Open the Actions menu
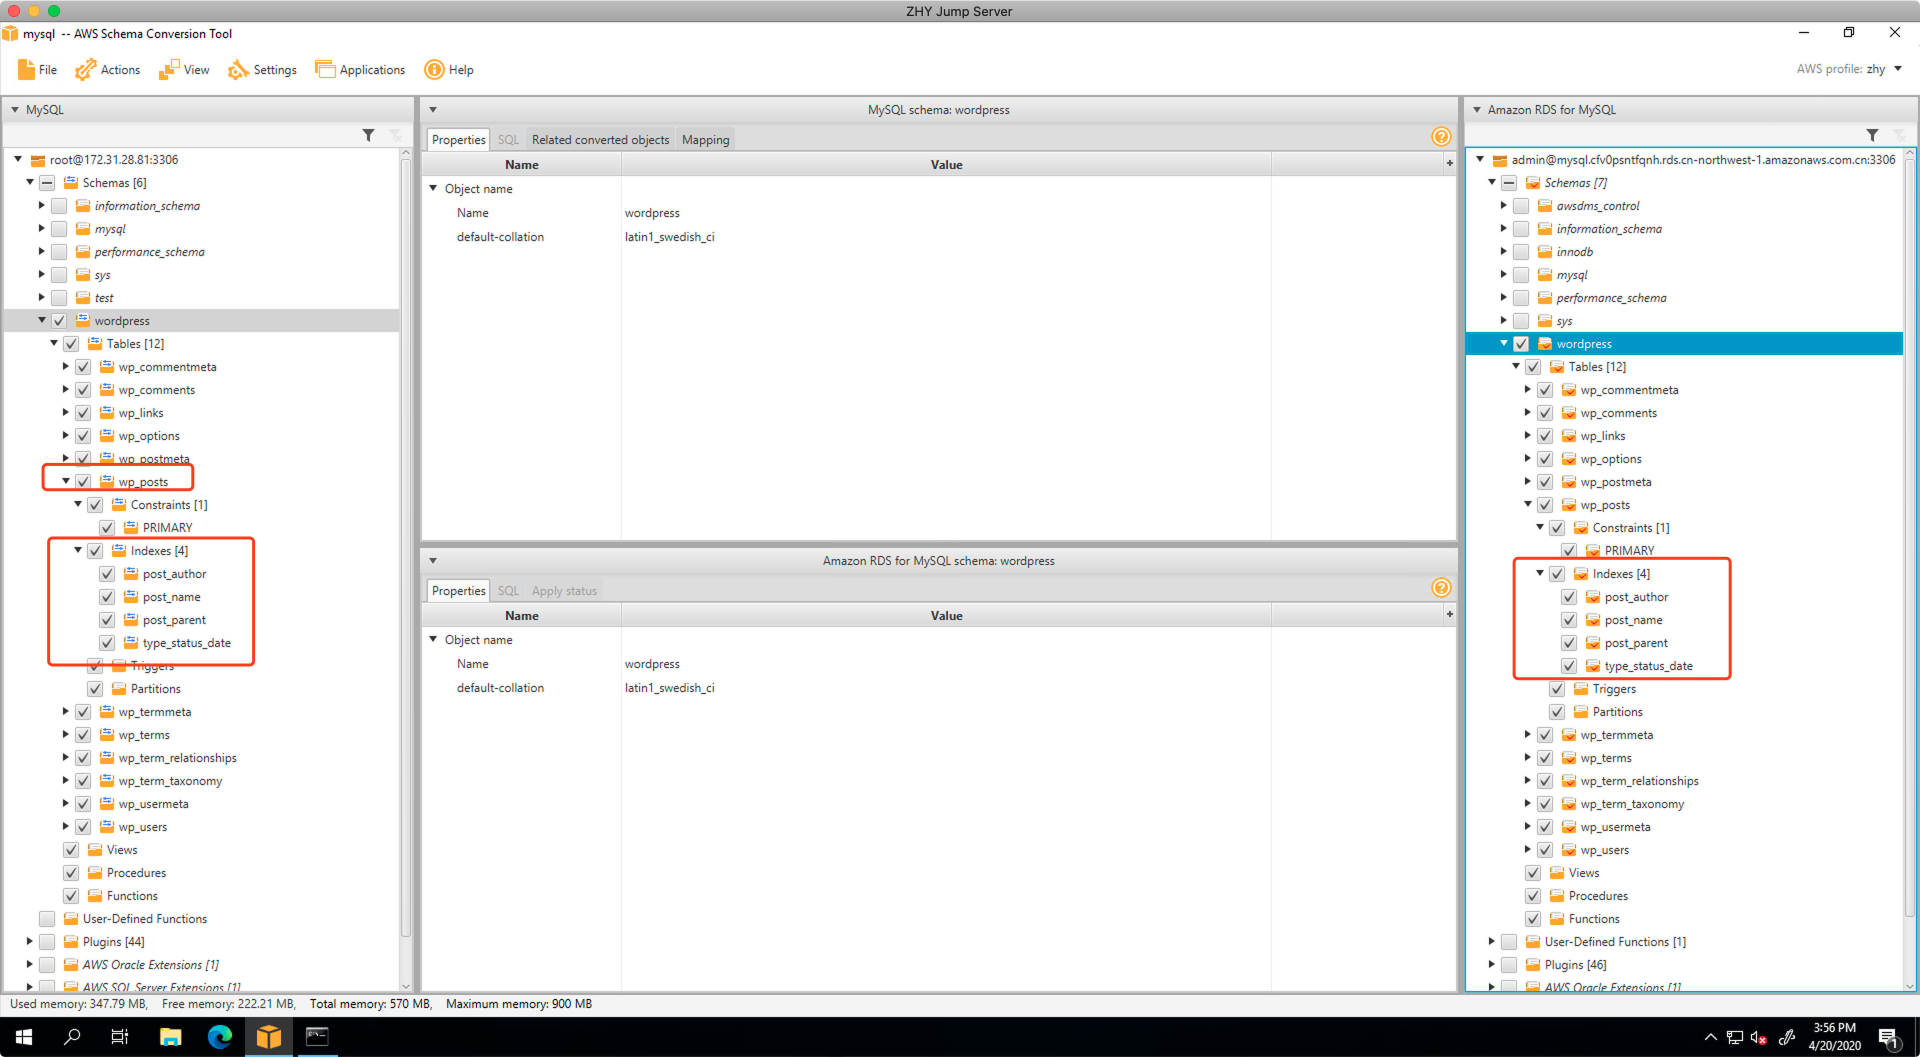 click(108, 70)
